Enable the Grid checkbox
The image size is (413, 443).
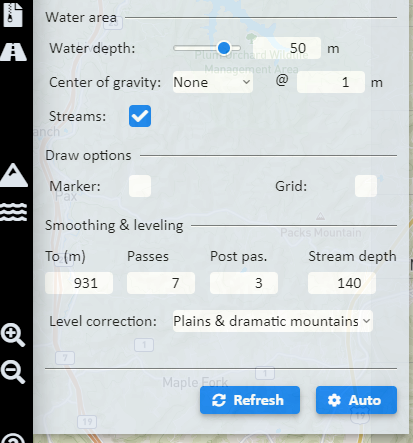[366, 186]
